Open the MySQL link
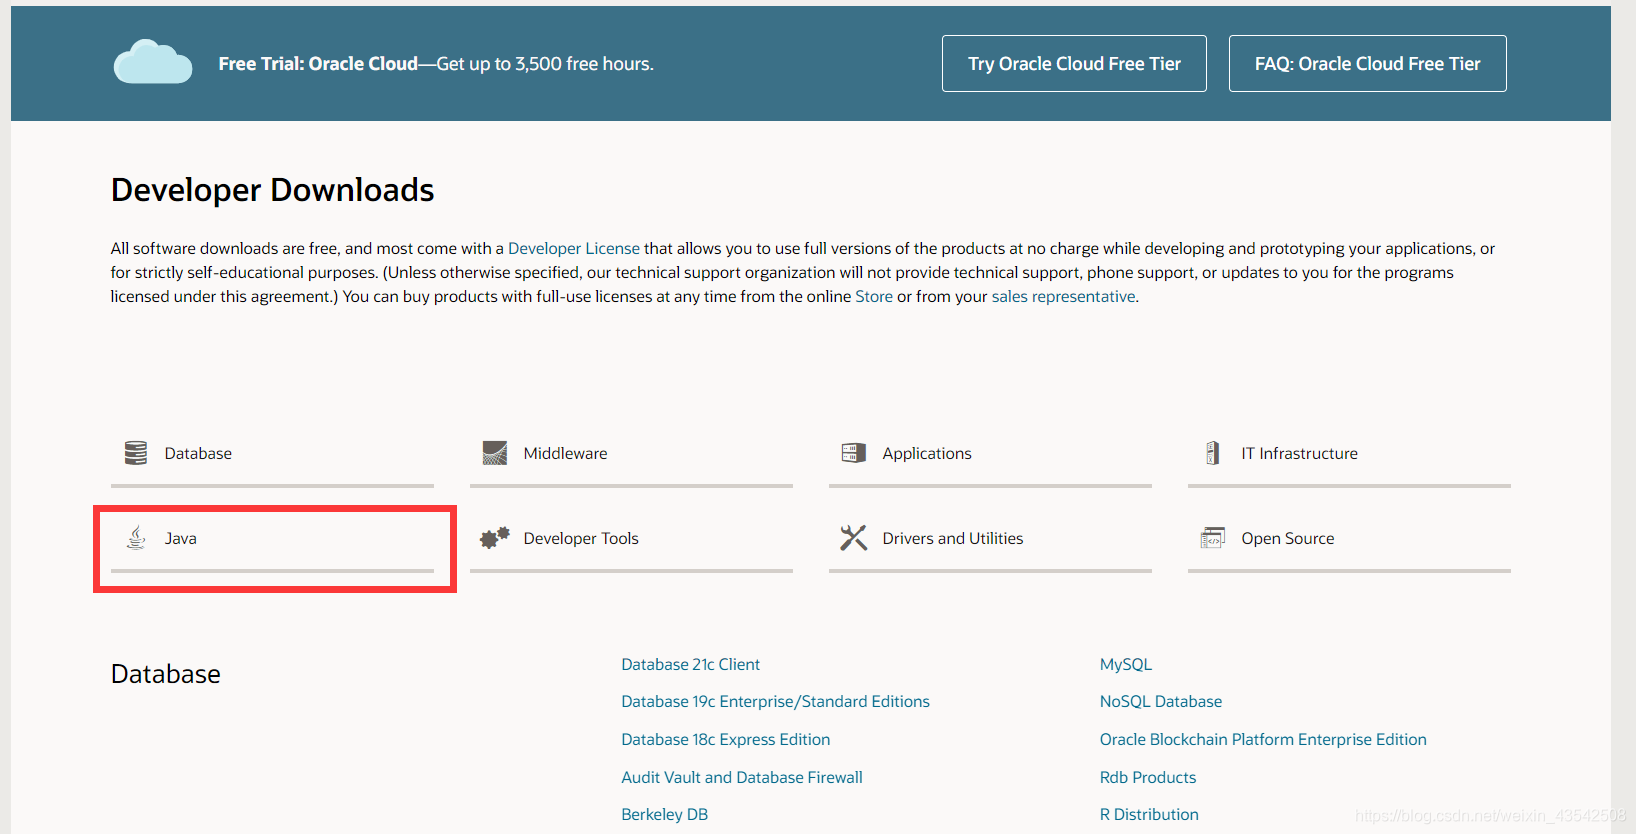This screenshot has height=834, width=1636. (x=1126, y=664)
